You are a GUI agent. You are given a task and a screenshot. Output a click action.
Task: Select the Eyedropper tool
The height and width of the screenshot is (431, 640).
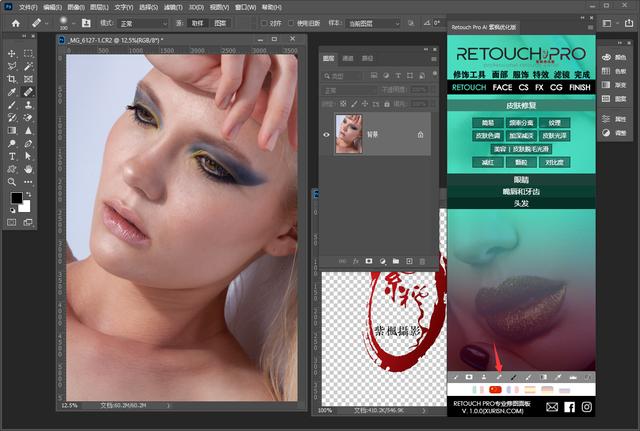(x=11, y=92)
